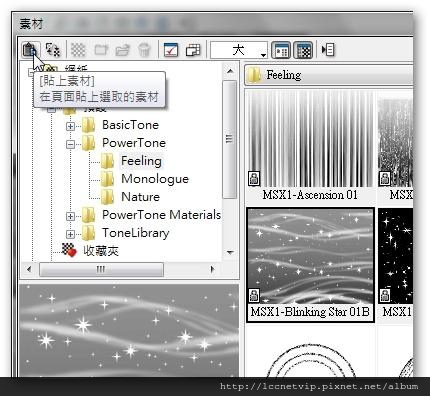Click the grayed-out new folder icon
This screenshot has width=430, height=396.
101,50
